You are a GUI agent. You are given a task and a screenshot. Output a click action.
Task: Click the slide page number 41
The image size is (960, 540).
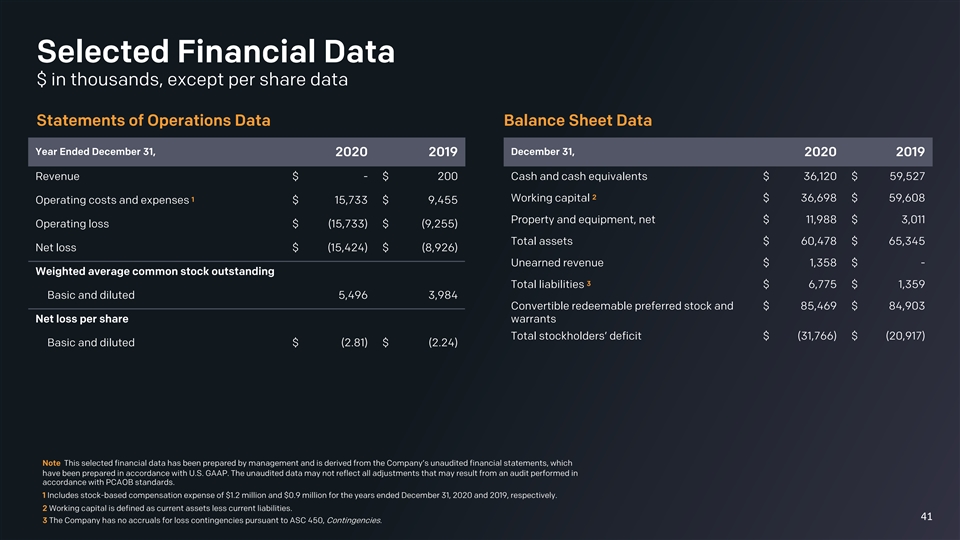click(x=926, y=516)
